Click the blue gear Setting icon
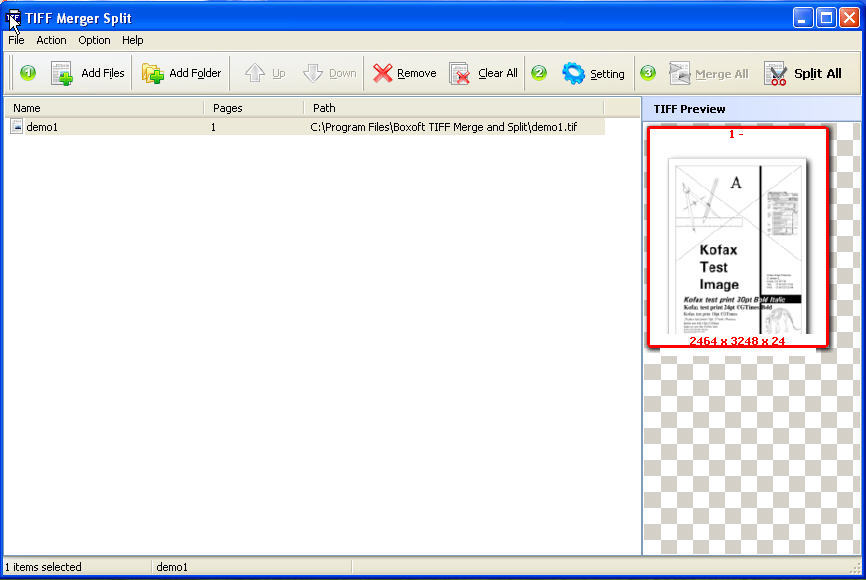The width and height of the screenshot is (866, 580). [573, 73]
